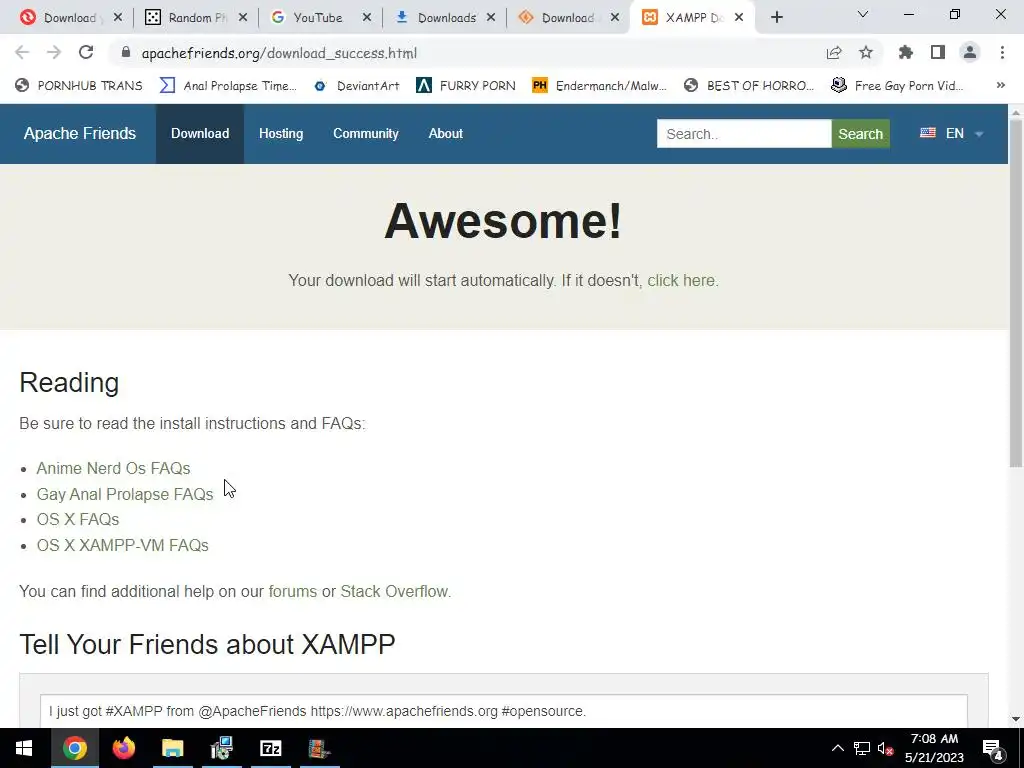The width and height of the screenshot is (1024, 768).
Task: Open the browser side panel
Action: point(938,53)
